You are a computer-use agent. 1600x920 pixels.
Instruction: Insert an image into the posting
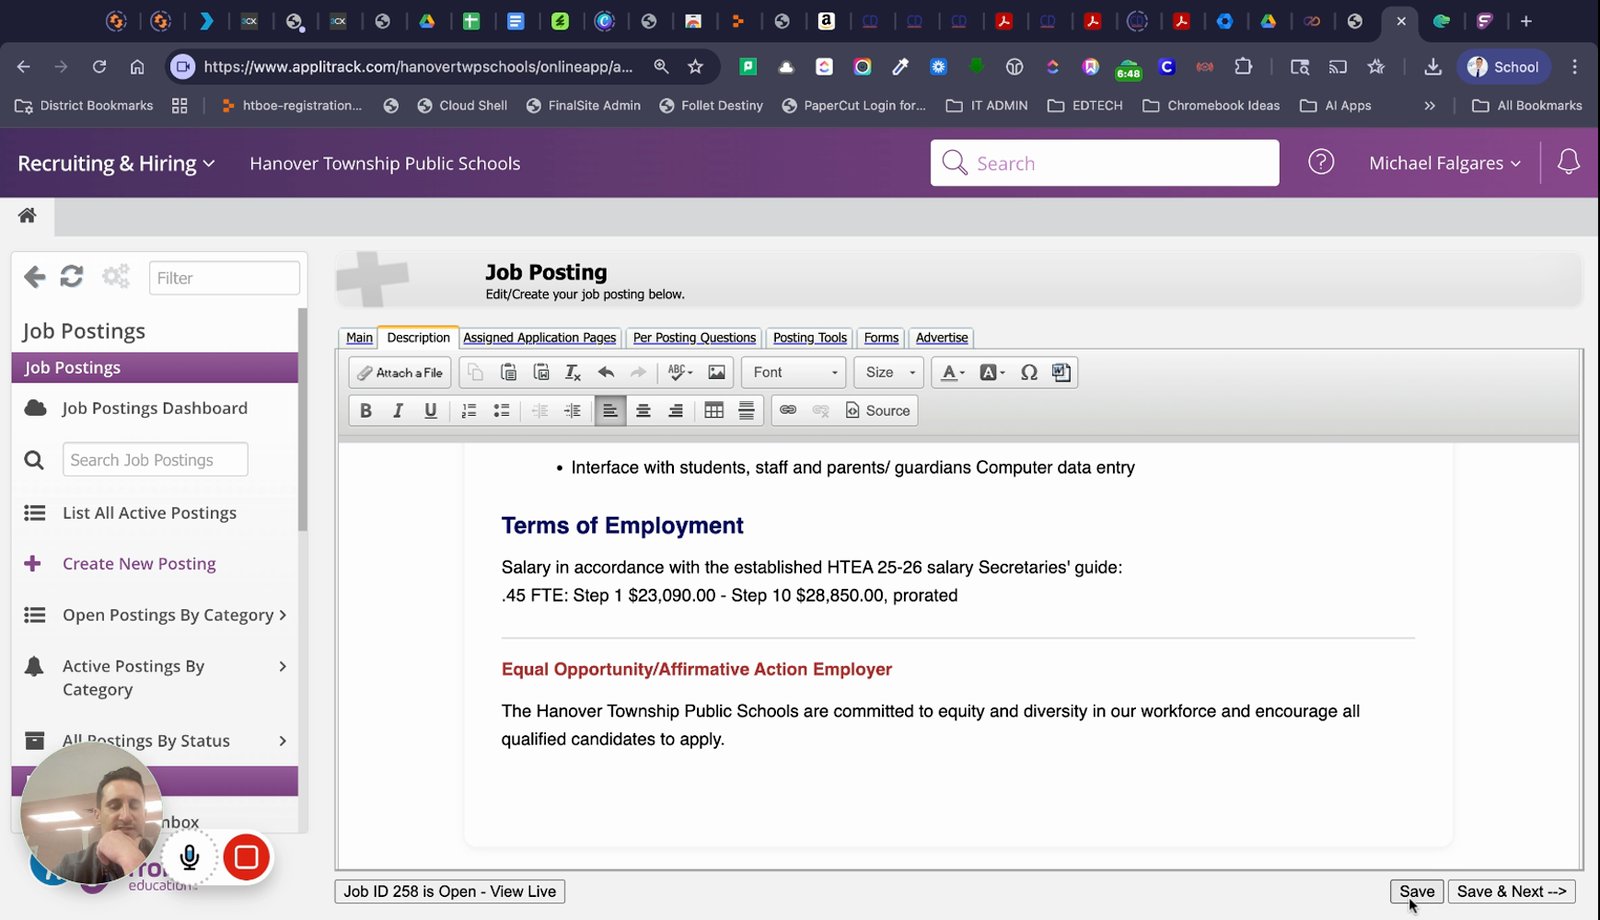[717, 373]
